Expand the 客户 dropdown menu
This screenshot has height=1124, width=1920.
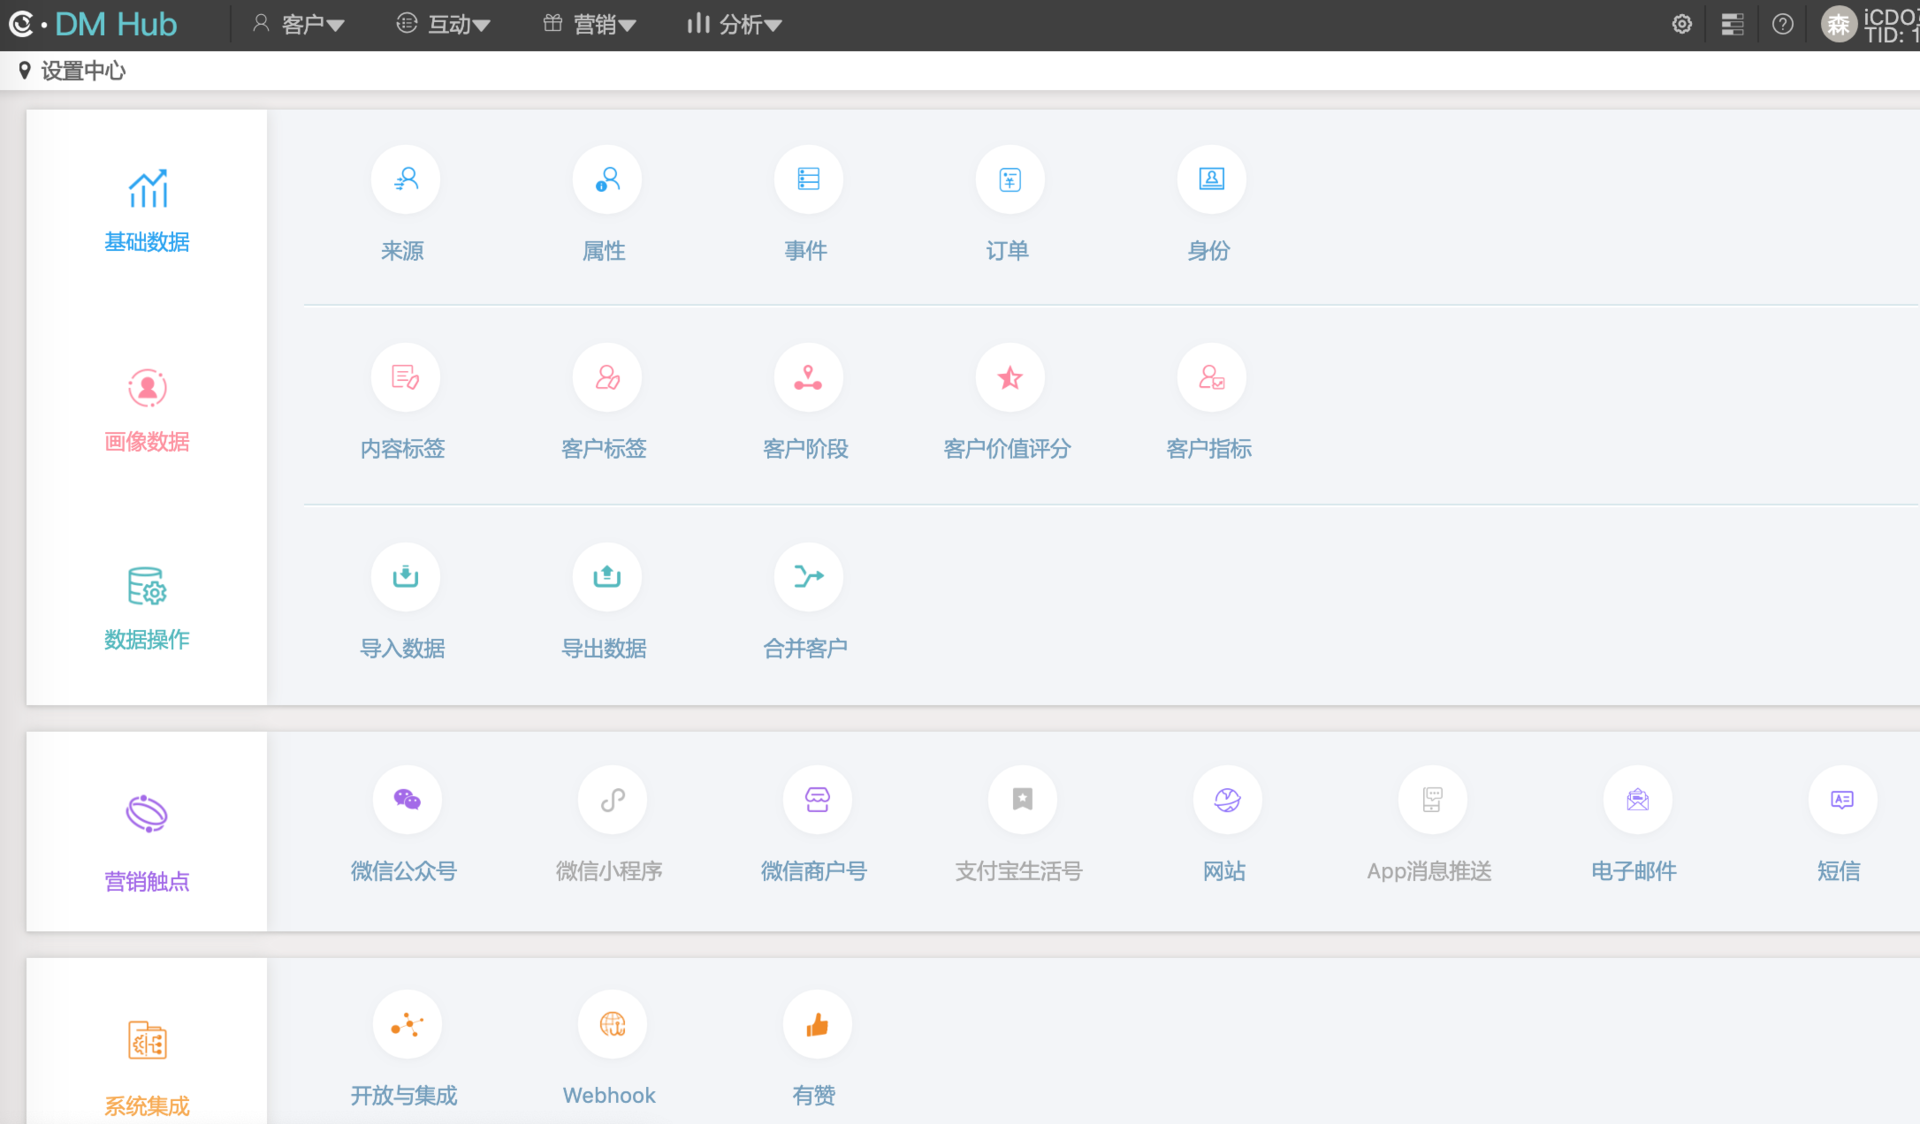(298, 24)
